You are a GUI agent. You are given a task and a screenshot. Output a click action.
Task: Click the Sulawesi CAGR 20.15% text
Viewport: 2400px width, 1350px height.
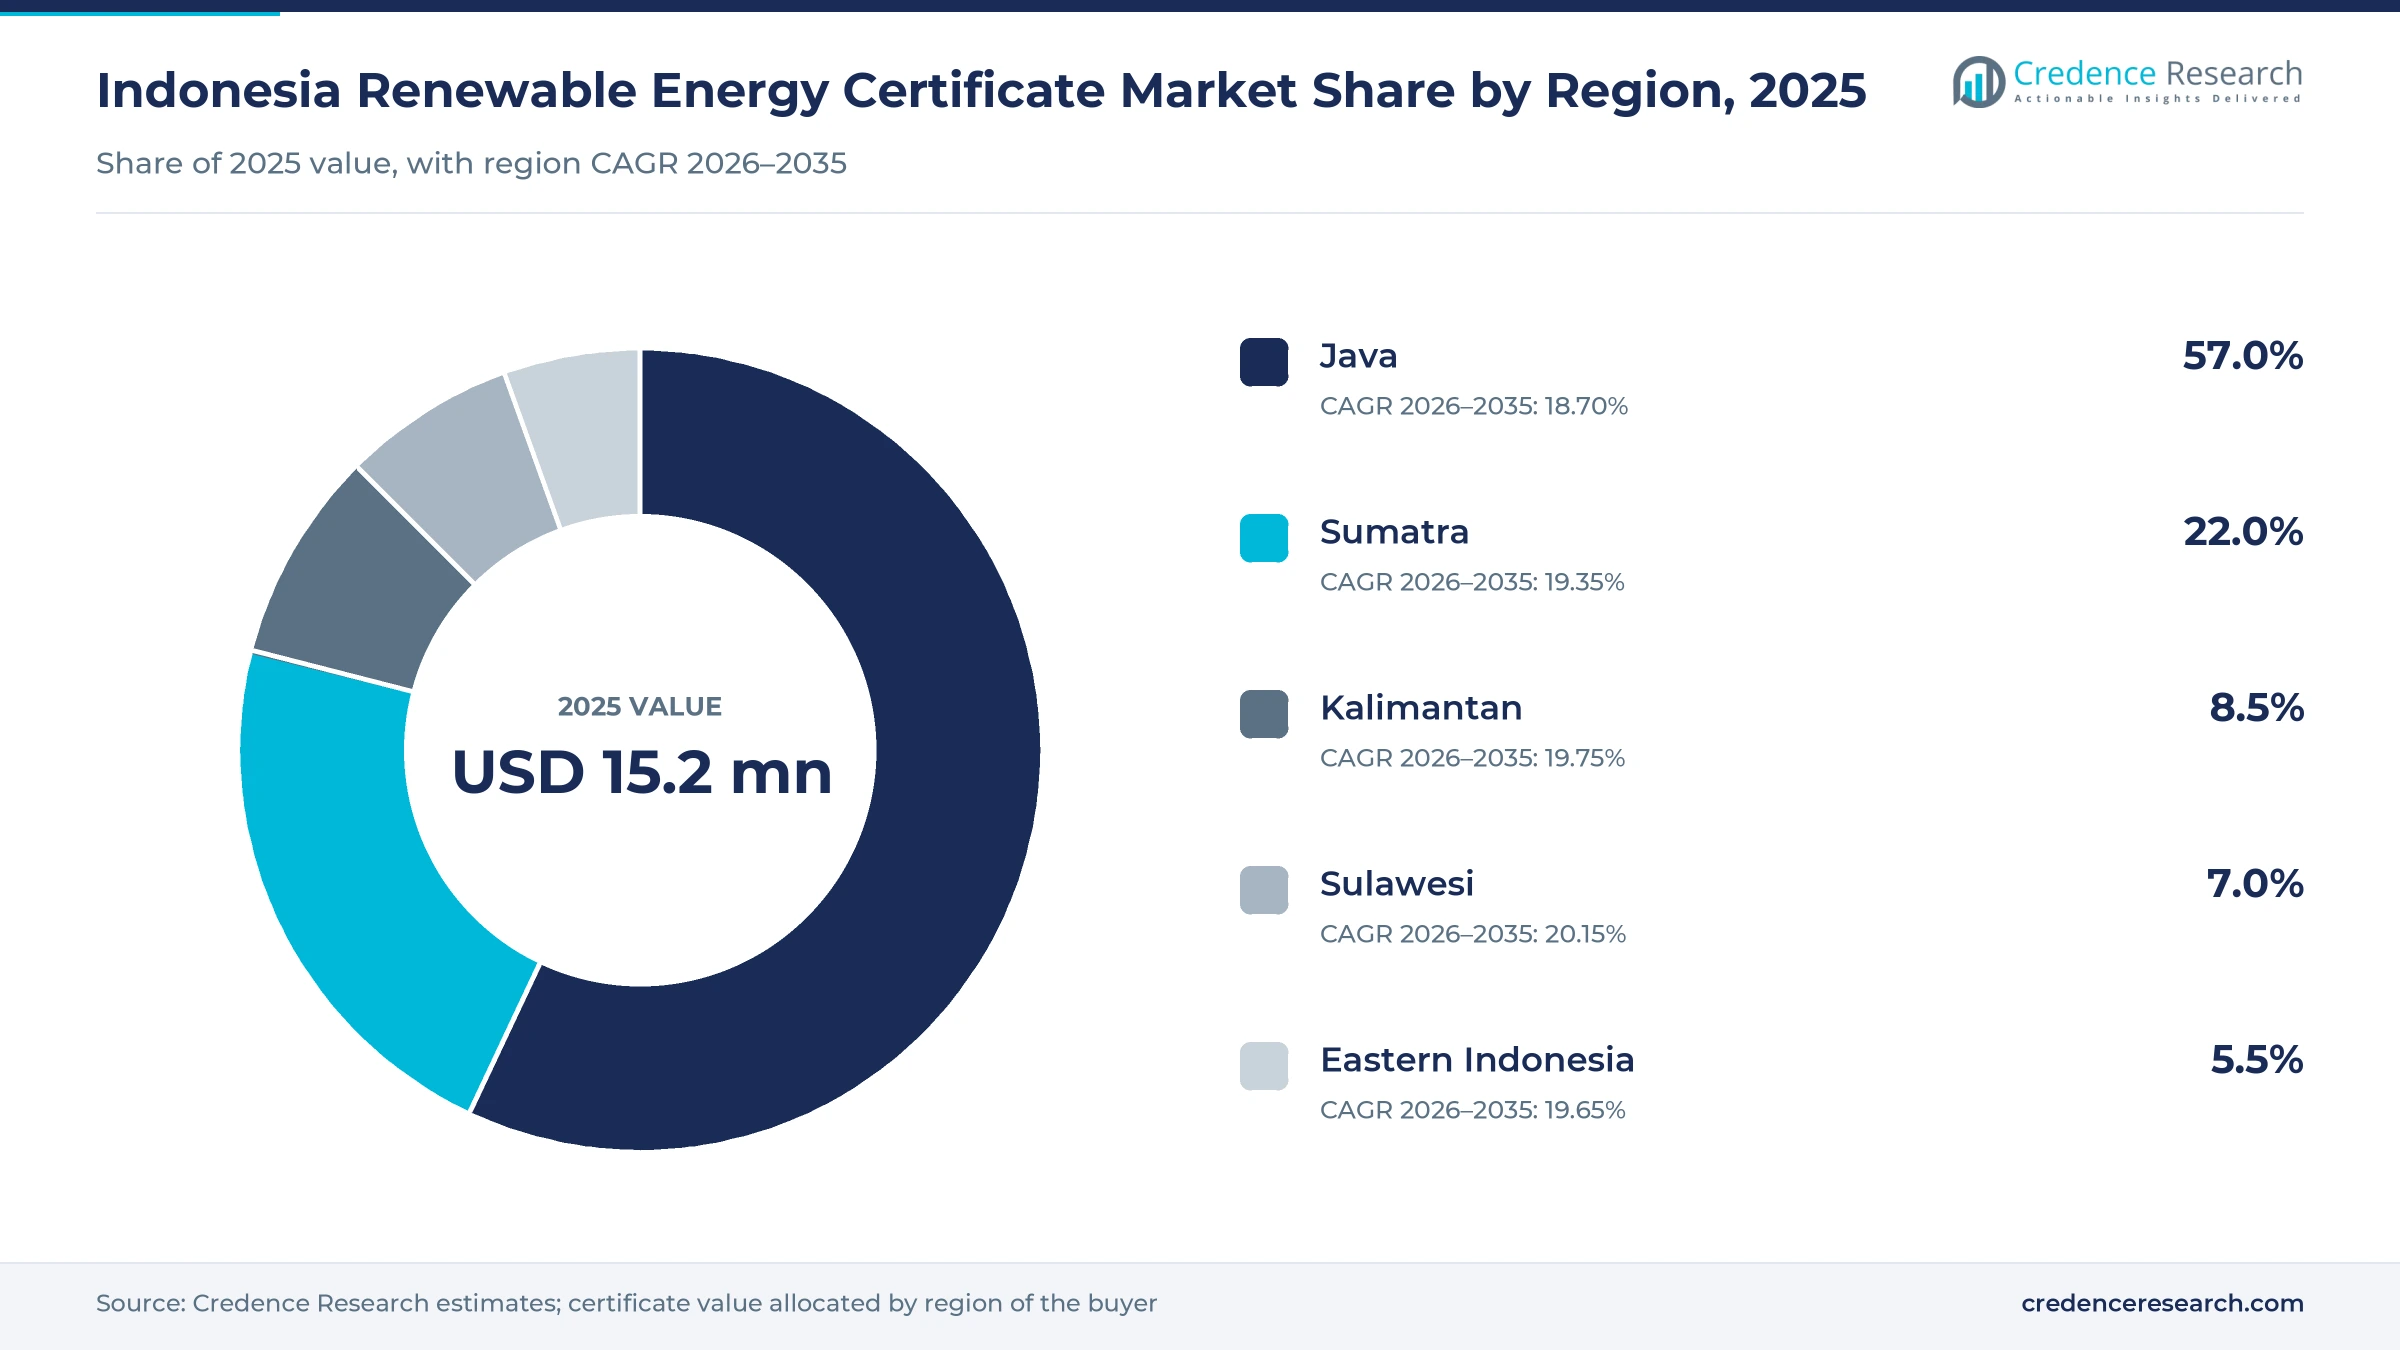[1473, 934]
